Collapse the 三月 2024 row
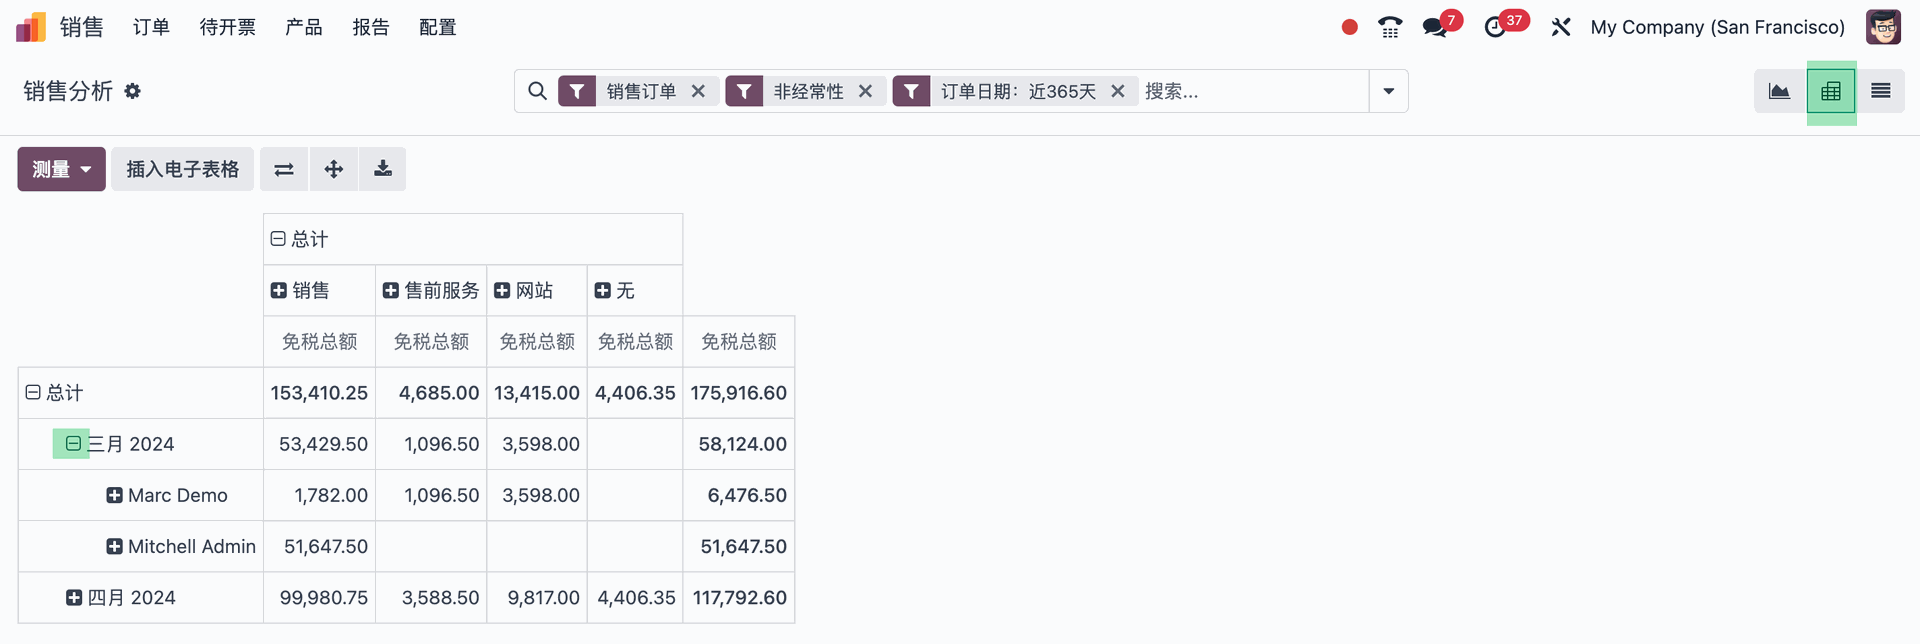The image size is (1920, 644). coord(73,443)
